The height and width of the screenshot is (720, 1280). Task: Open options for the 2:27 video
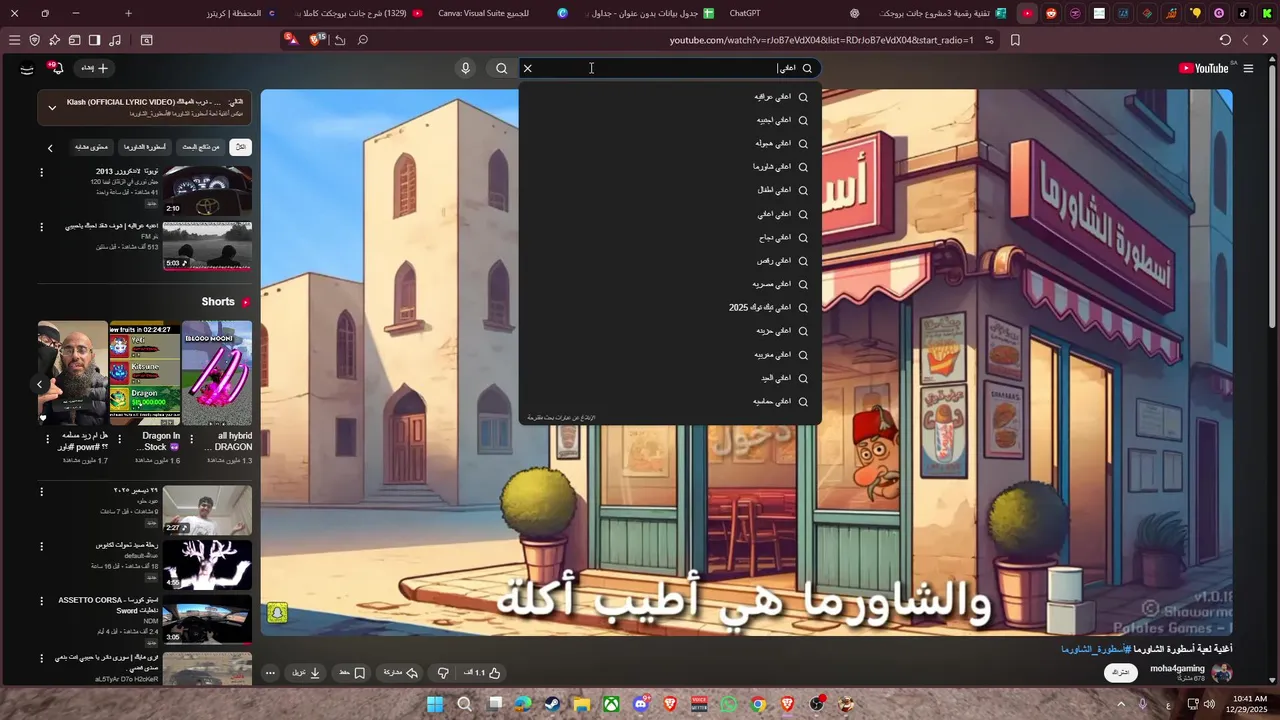[41, 491]
